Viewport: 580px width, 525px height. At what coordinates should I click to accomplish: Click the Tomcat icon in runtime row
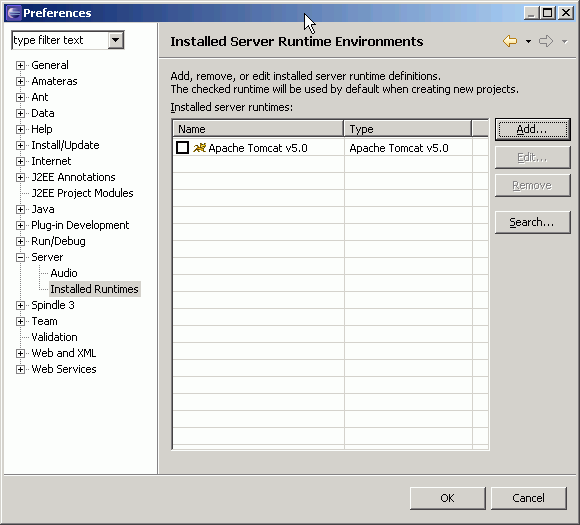point(199,148)
